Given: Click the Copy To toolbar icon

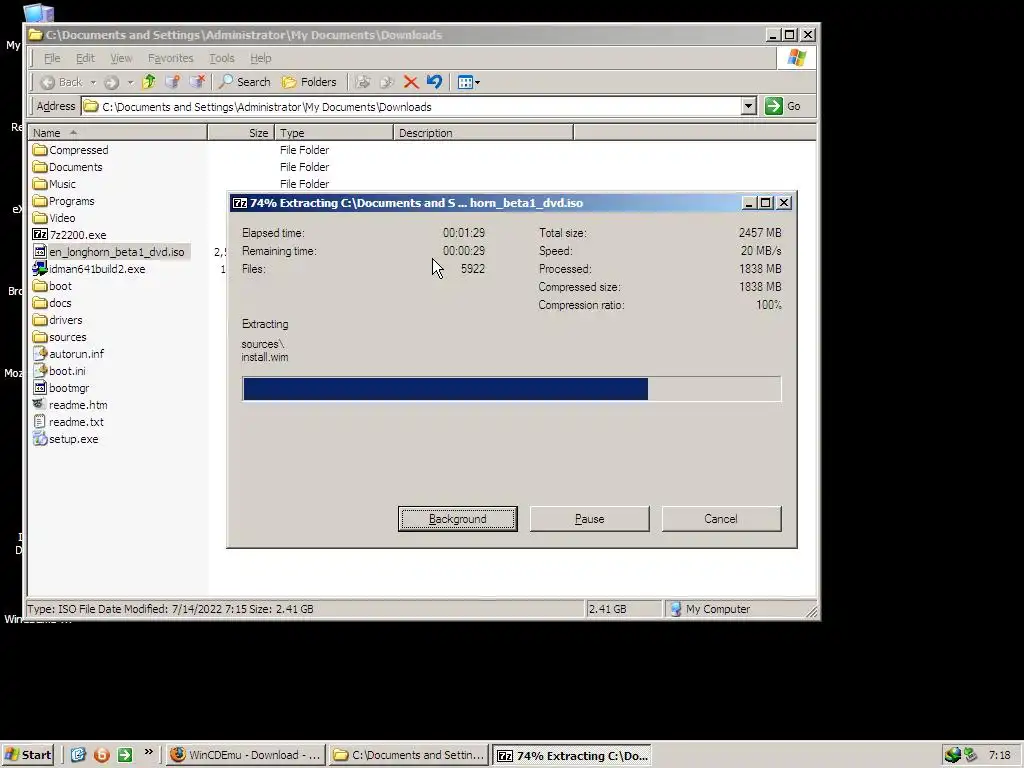Looking at the screenshot, I should [x=387, y=82].
